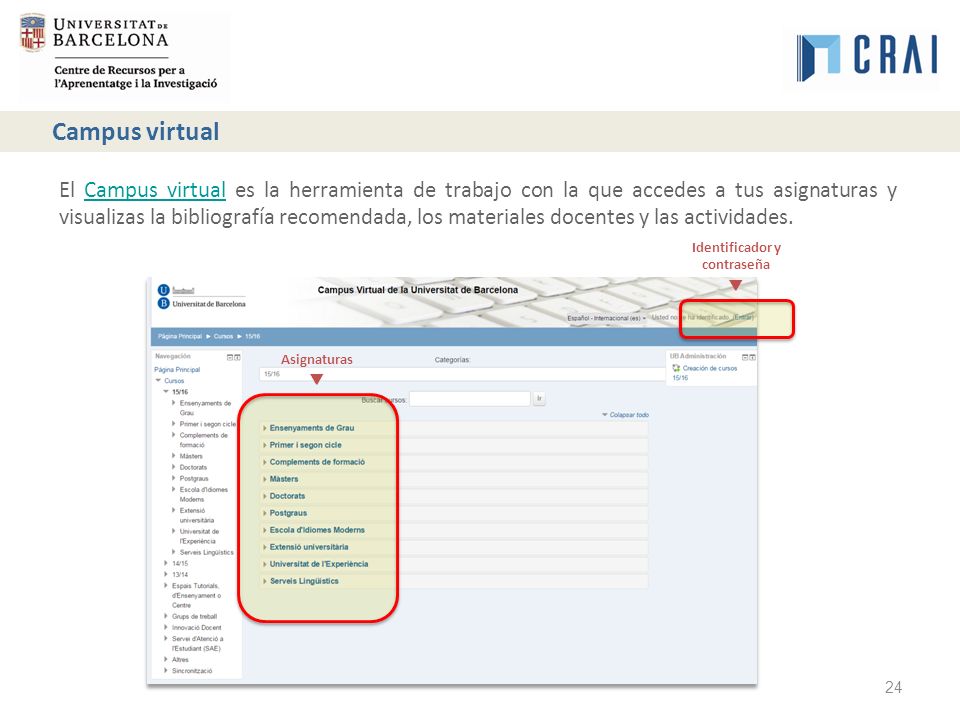
Task: Click the Ir search button
Action: [x=539, y=399]
